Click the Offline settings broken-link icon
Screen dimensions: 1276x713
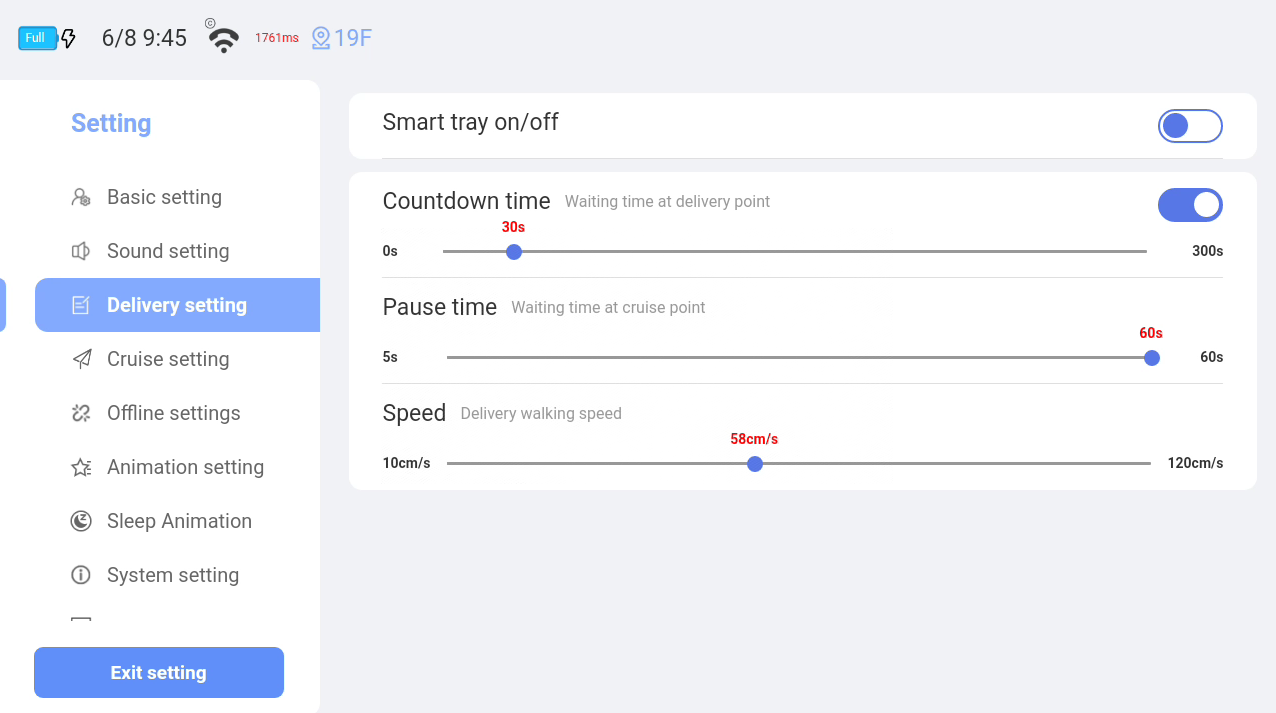(81, 413)
